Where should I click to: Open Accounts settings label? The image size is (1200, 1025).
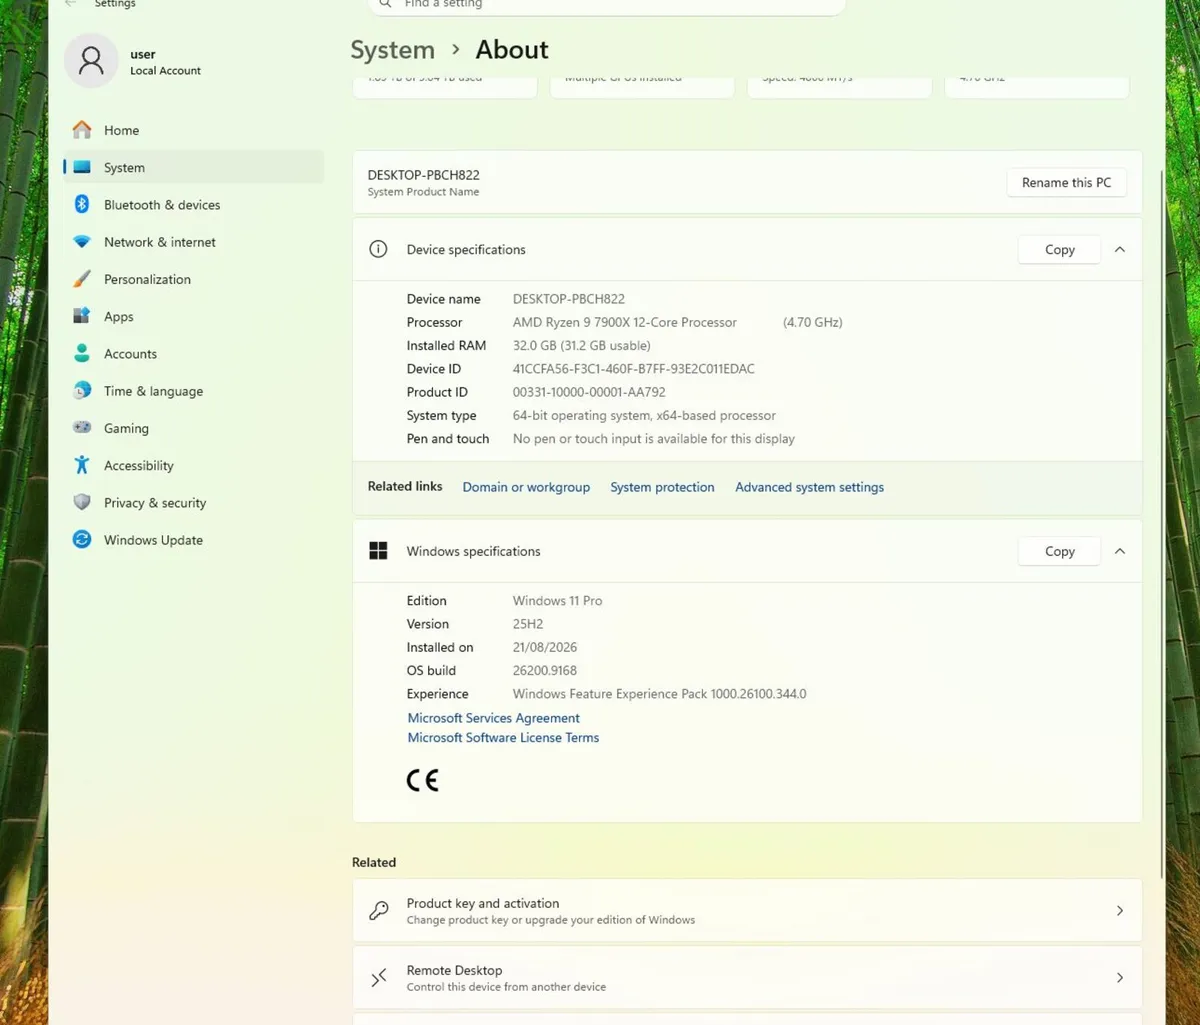point(130,354)
